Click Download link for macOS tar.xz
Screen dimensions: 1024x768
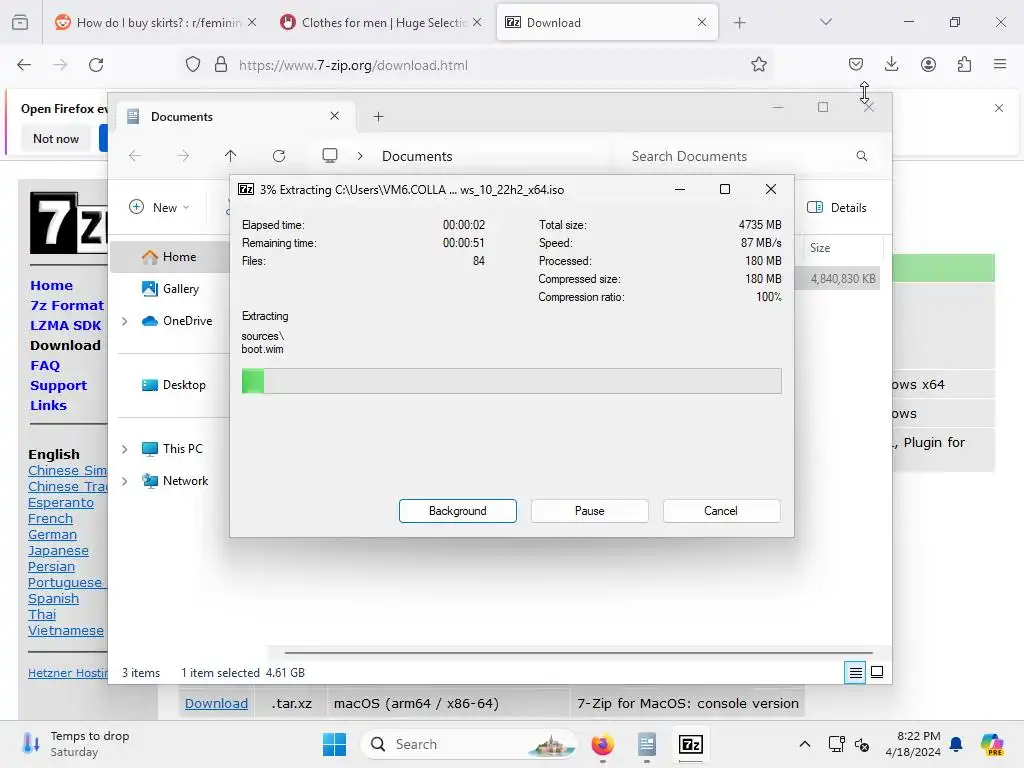(x=216, y=703)
